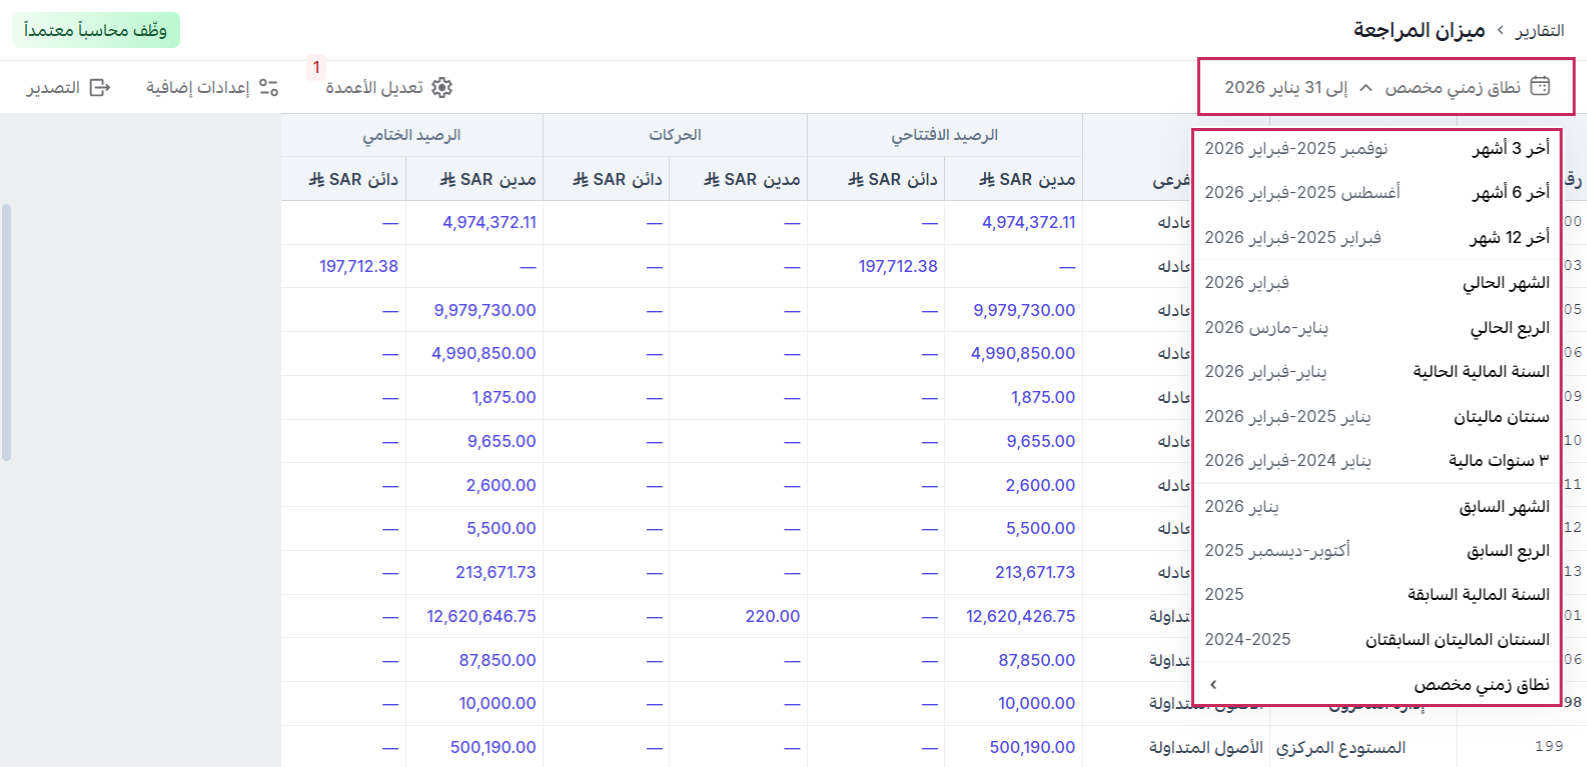Viewport: 1587px width, 767px height.
Task: Choose آخر 6 أشهر date range
Action: pos(1377,192)
